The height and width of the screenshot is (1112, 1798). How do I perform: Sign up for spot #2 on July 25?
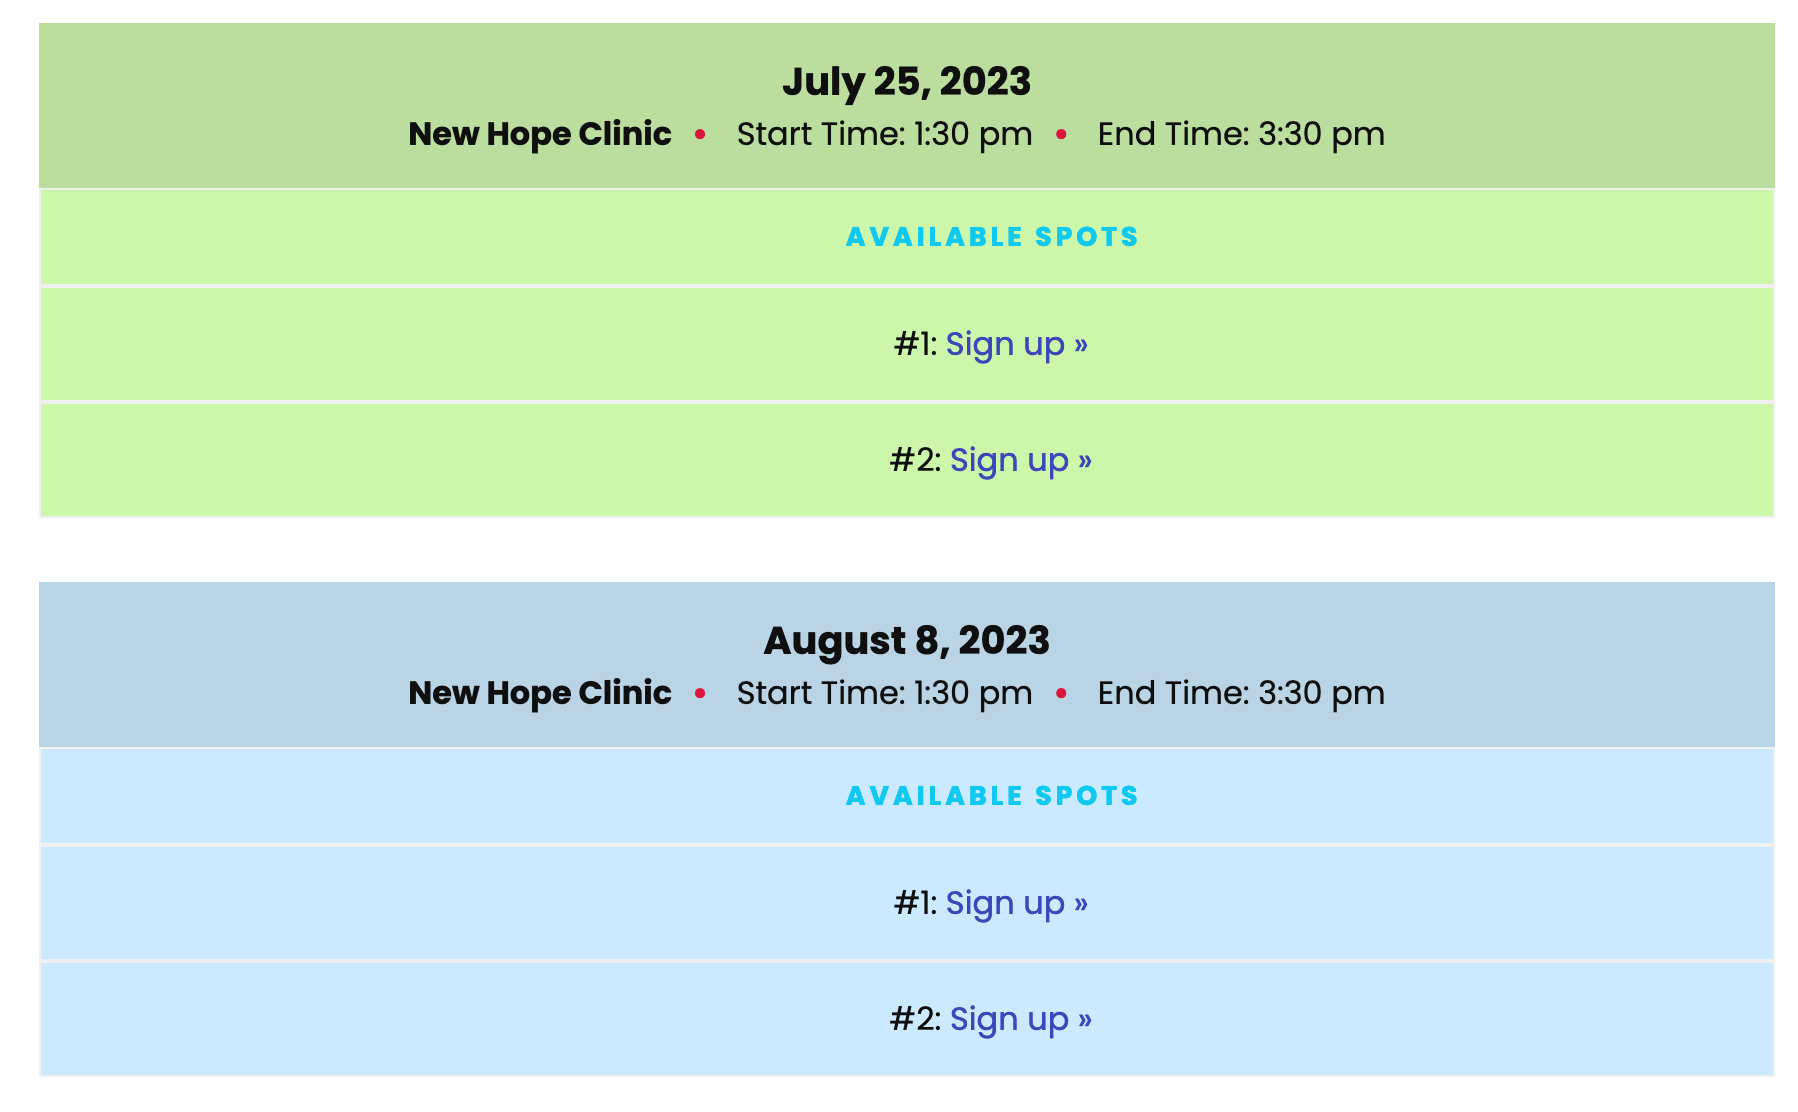1021,460
